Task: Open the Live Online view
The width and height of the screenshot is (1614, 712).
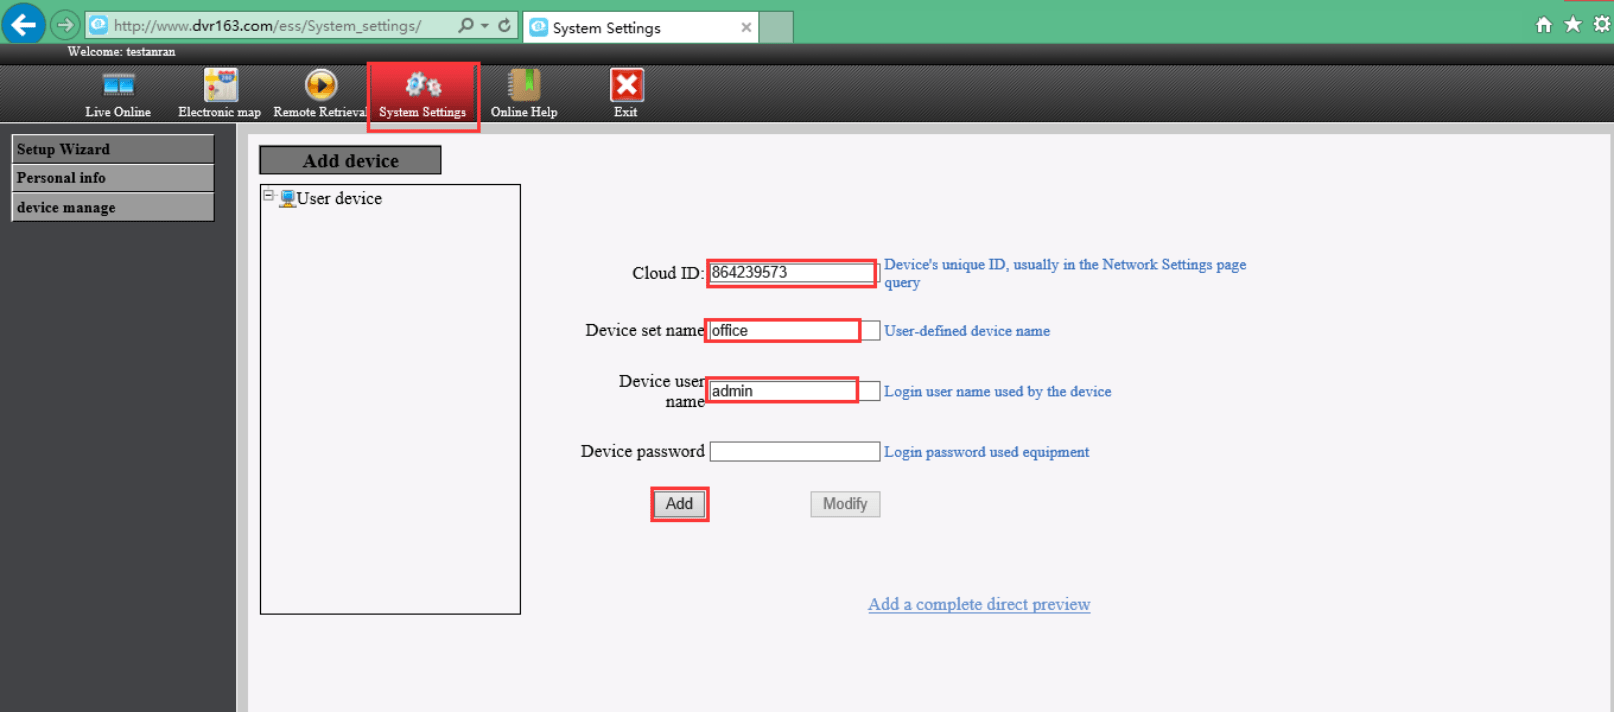Action: tap(118, 87)
